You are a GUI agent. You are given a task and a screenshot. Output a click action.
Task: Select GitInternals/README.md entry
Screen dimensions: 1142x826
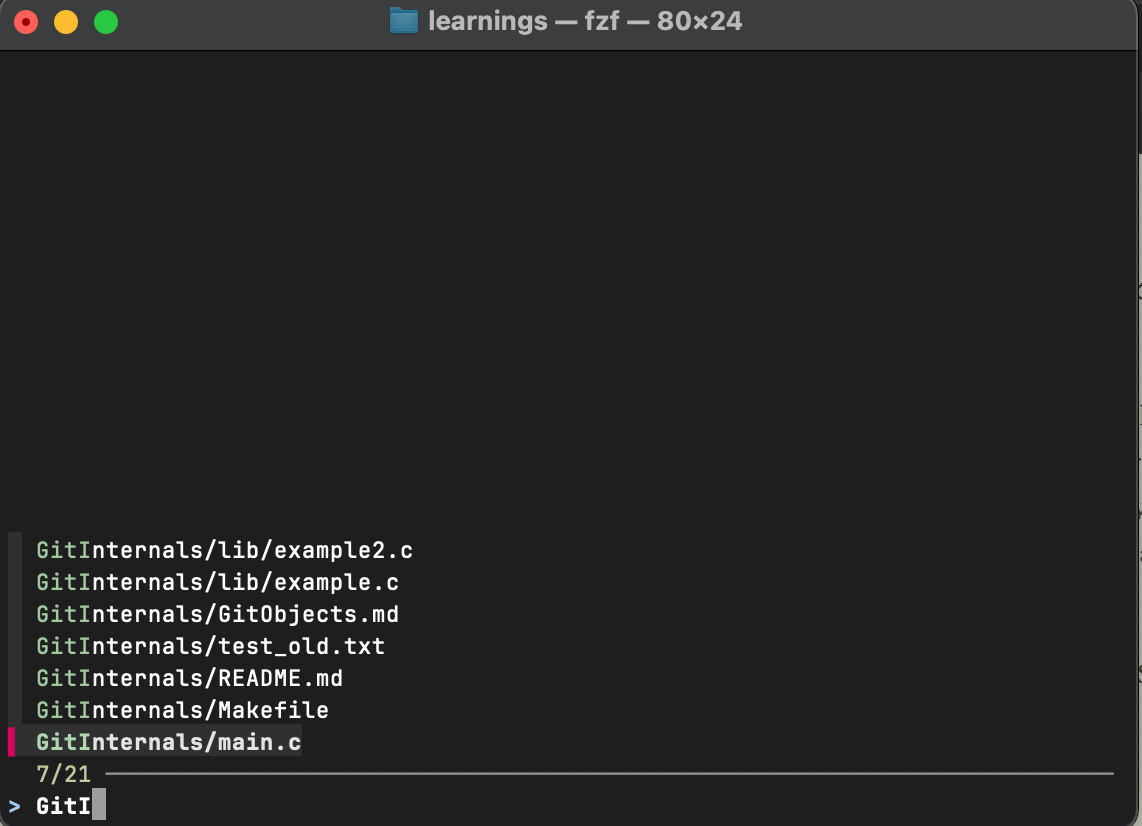[x=189, y=677]
